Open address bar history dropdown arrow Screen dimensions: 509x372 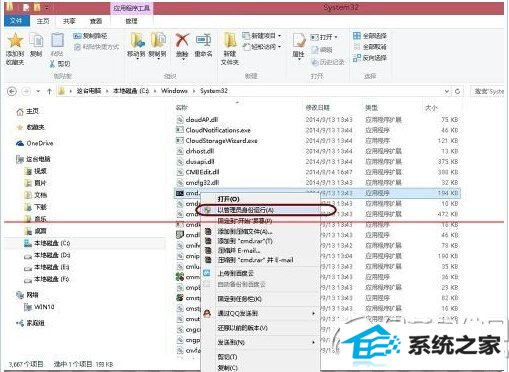(446, 91)
